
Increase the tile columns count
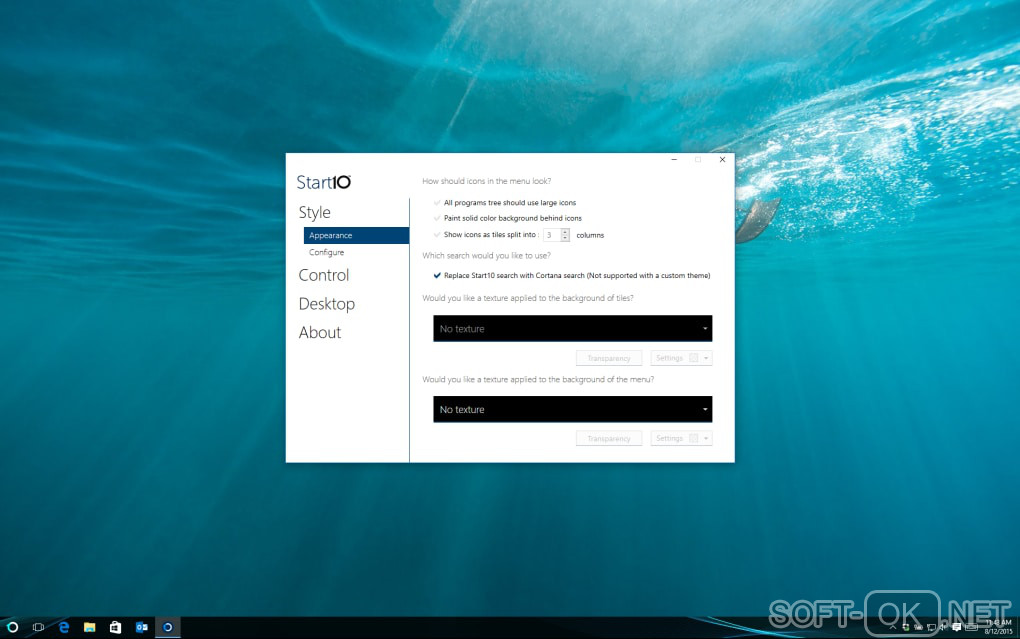pyautogui.click(x=565, y=232)
